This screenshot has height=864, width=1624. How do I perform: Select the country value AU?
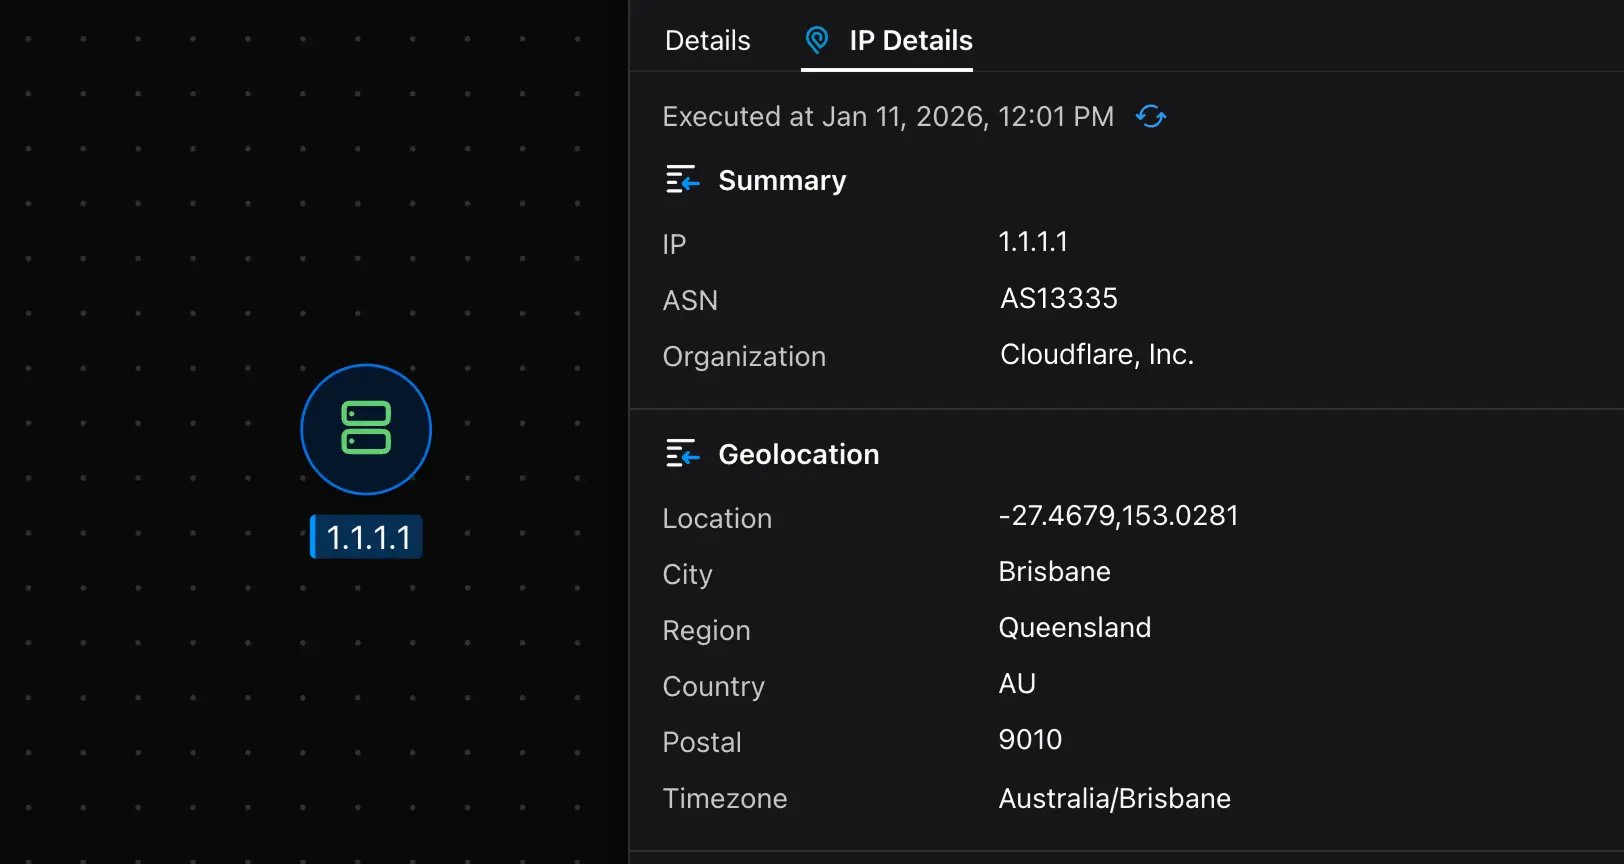tap(1017, 684)
